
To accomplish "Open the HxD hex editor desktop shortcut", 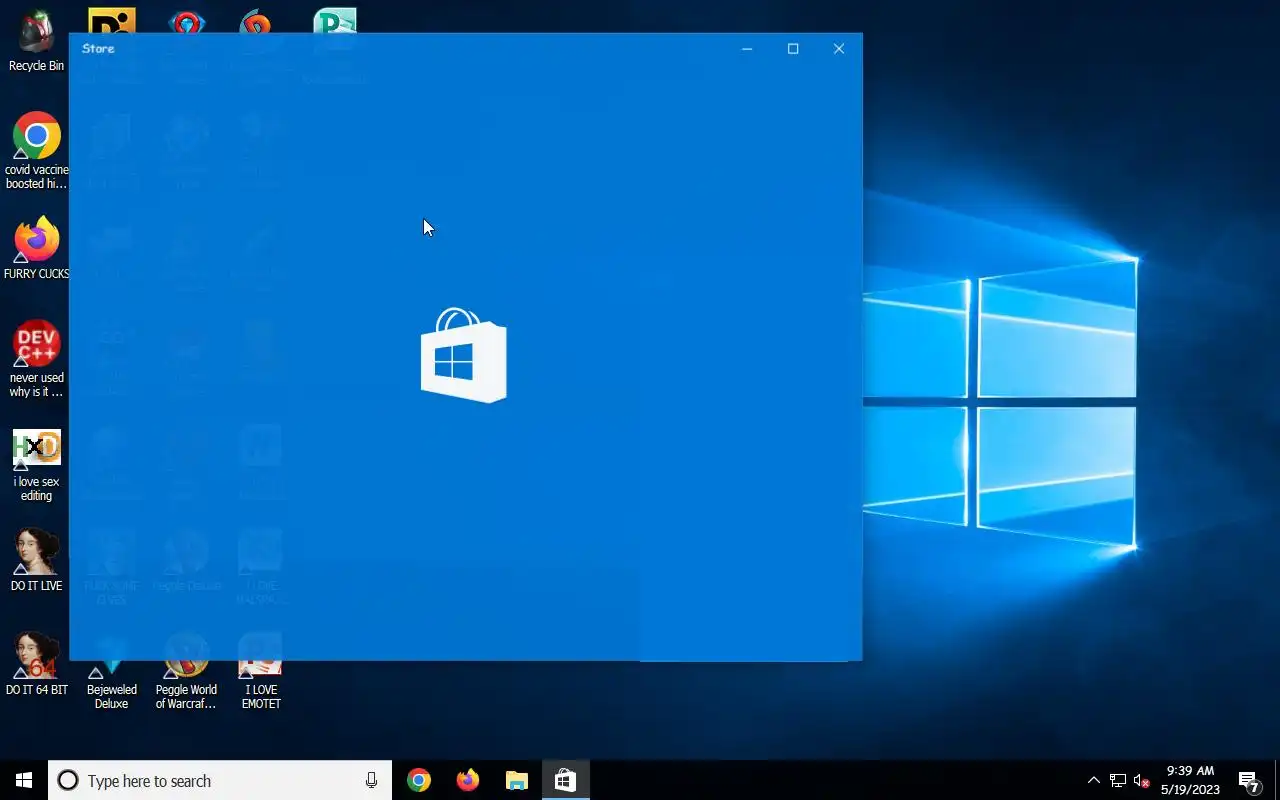I will point(37,466).
